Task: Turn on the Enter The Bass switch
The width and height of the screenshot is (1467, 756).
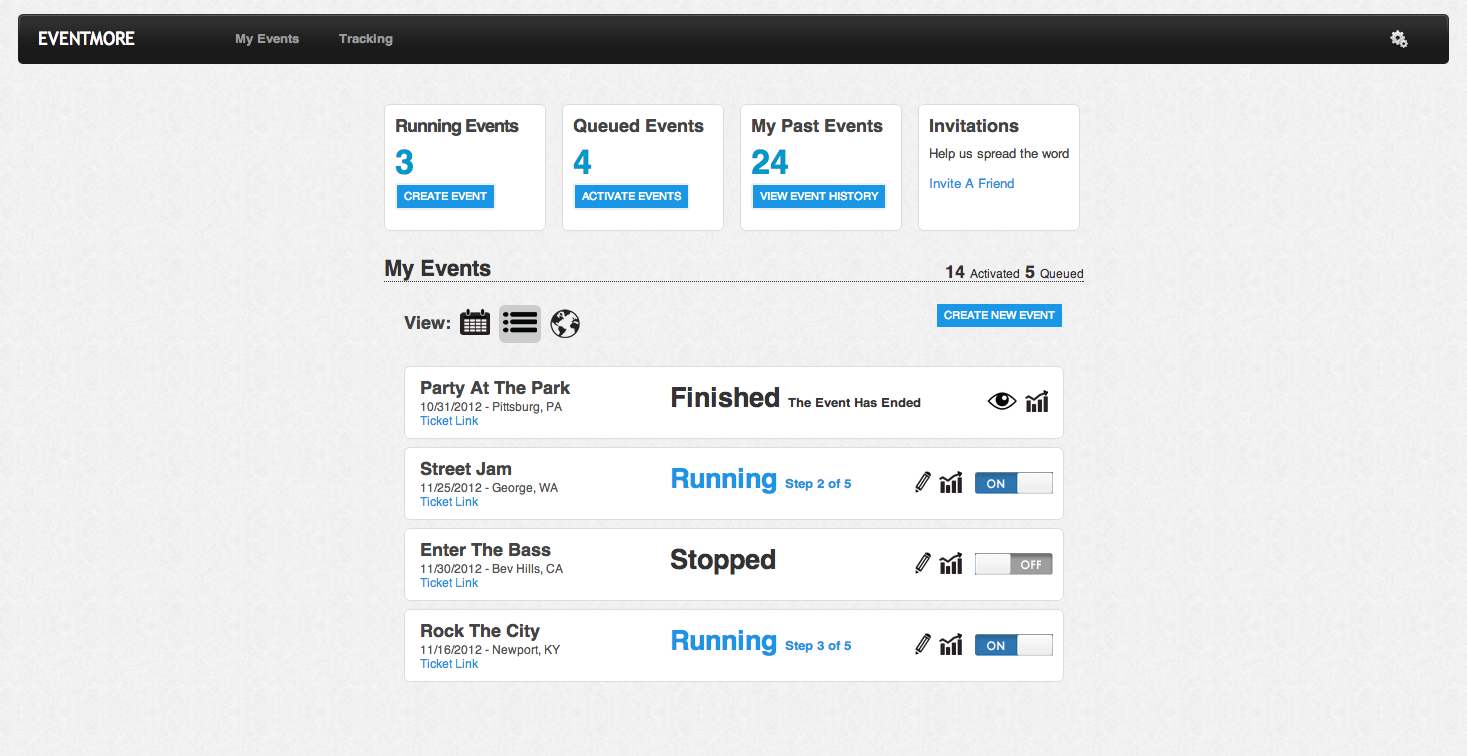Action: point(1013,564)
